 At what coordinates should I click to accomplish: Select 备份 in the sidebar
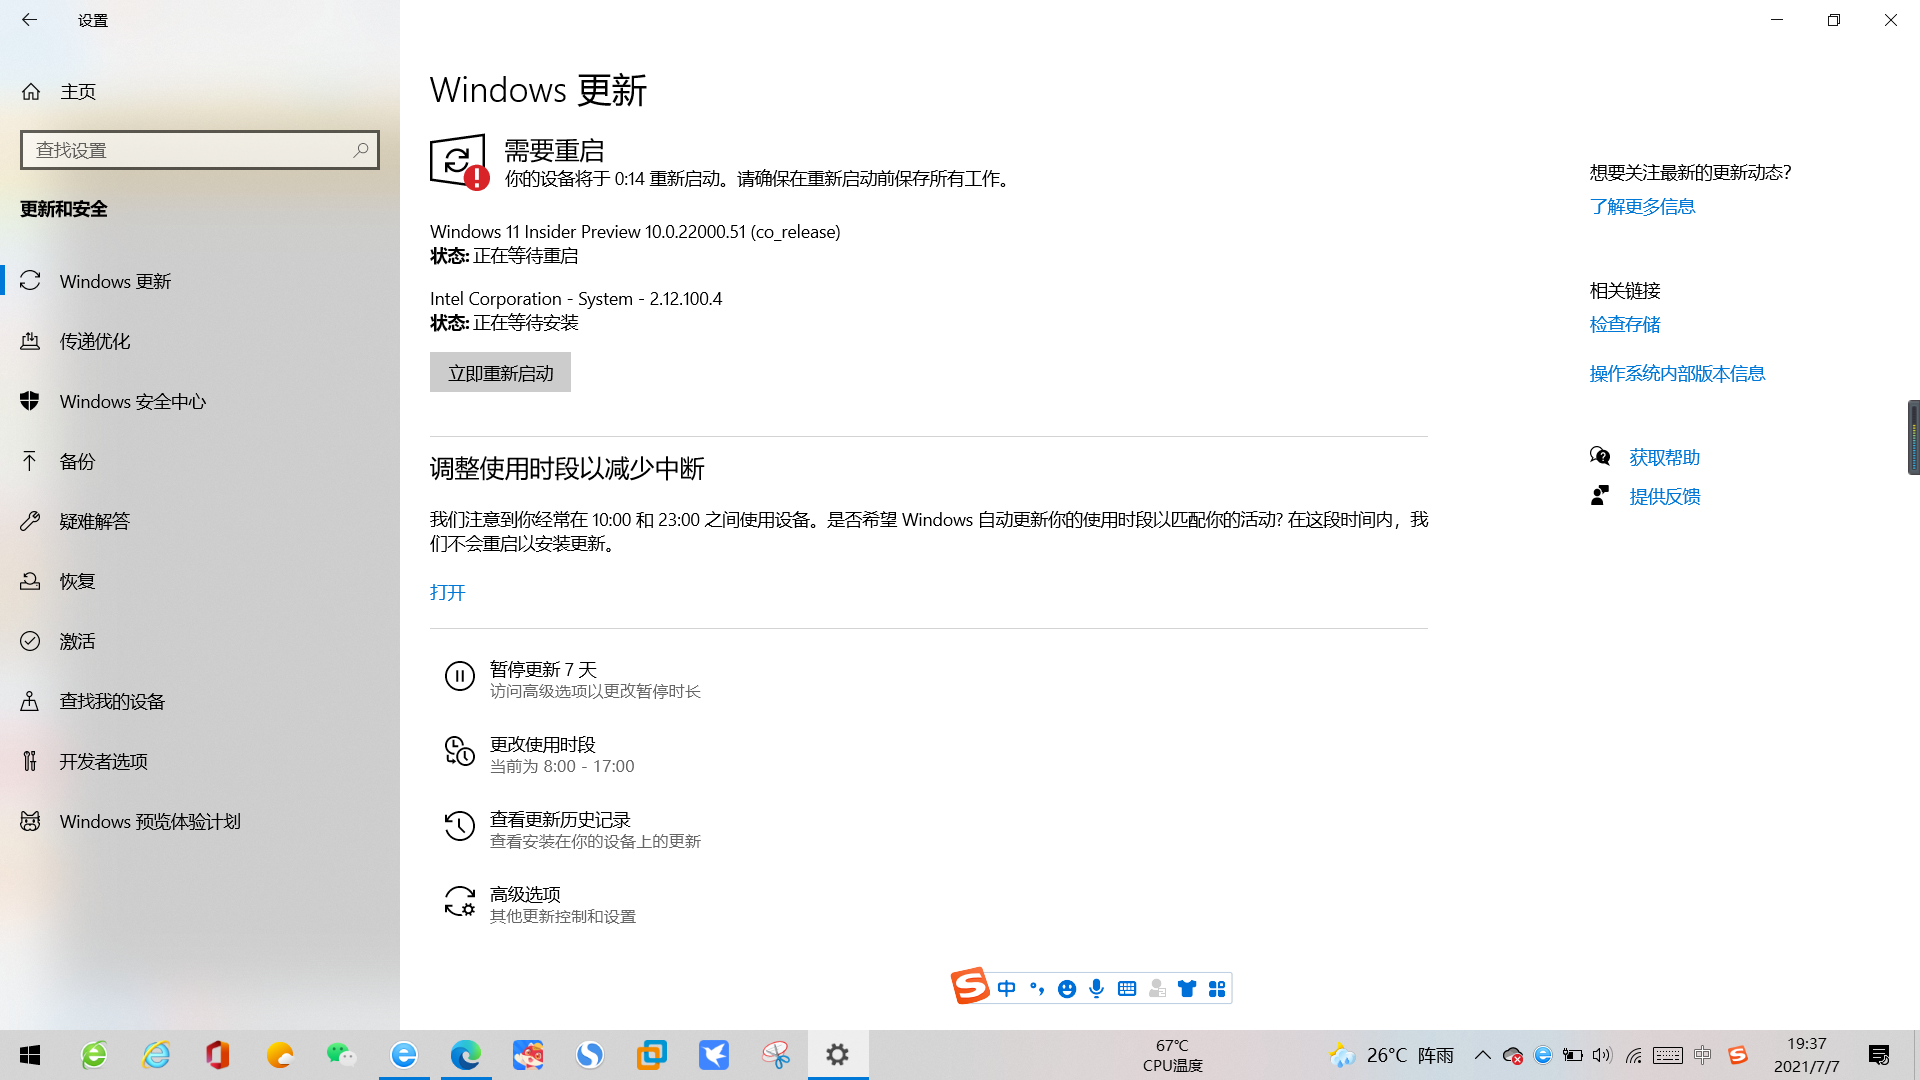coord(200,461)
